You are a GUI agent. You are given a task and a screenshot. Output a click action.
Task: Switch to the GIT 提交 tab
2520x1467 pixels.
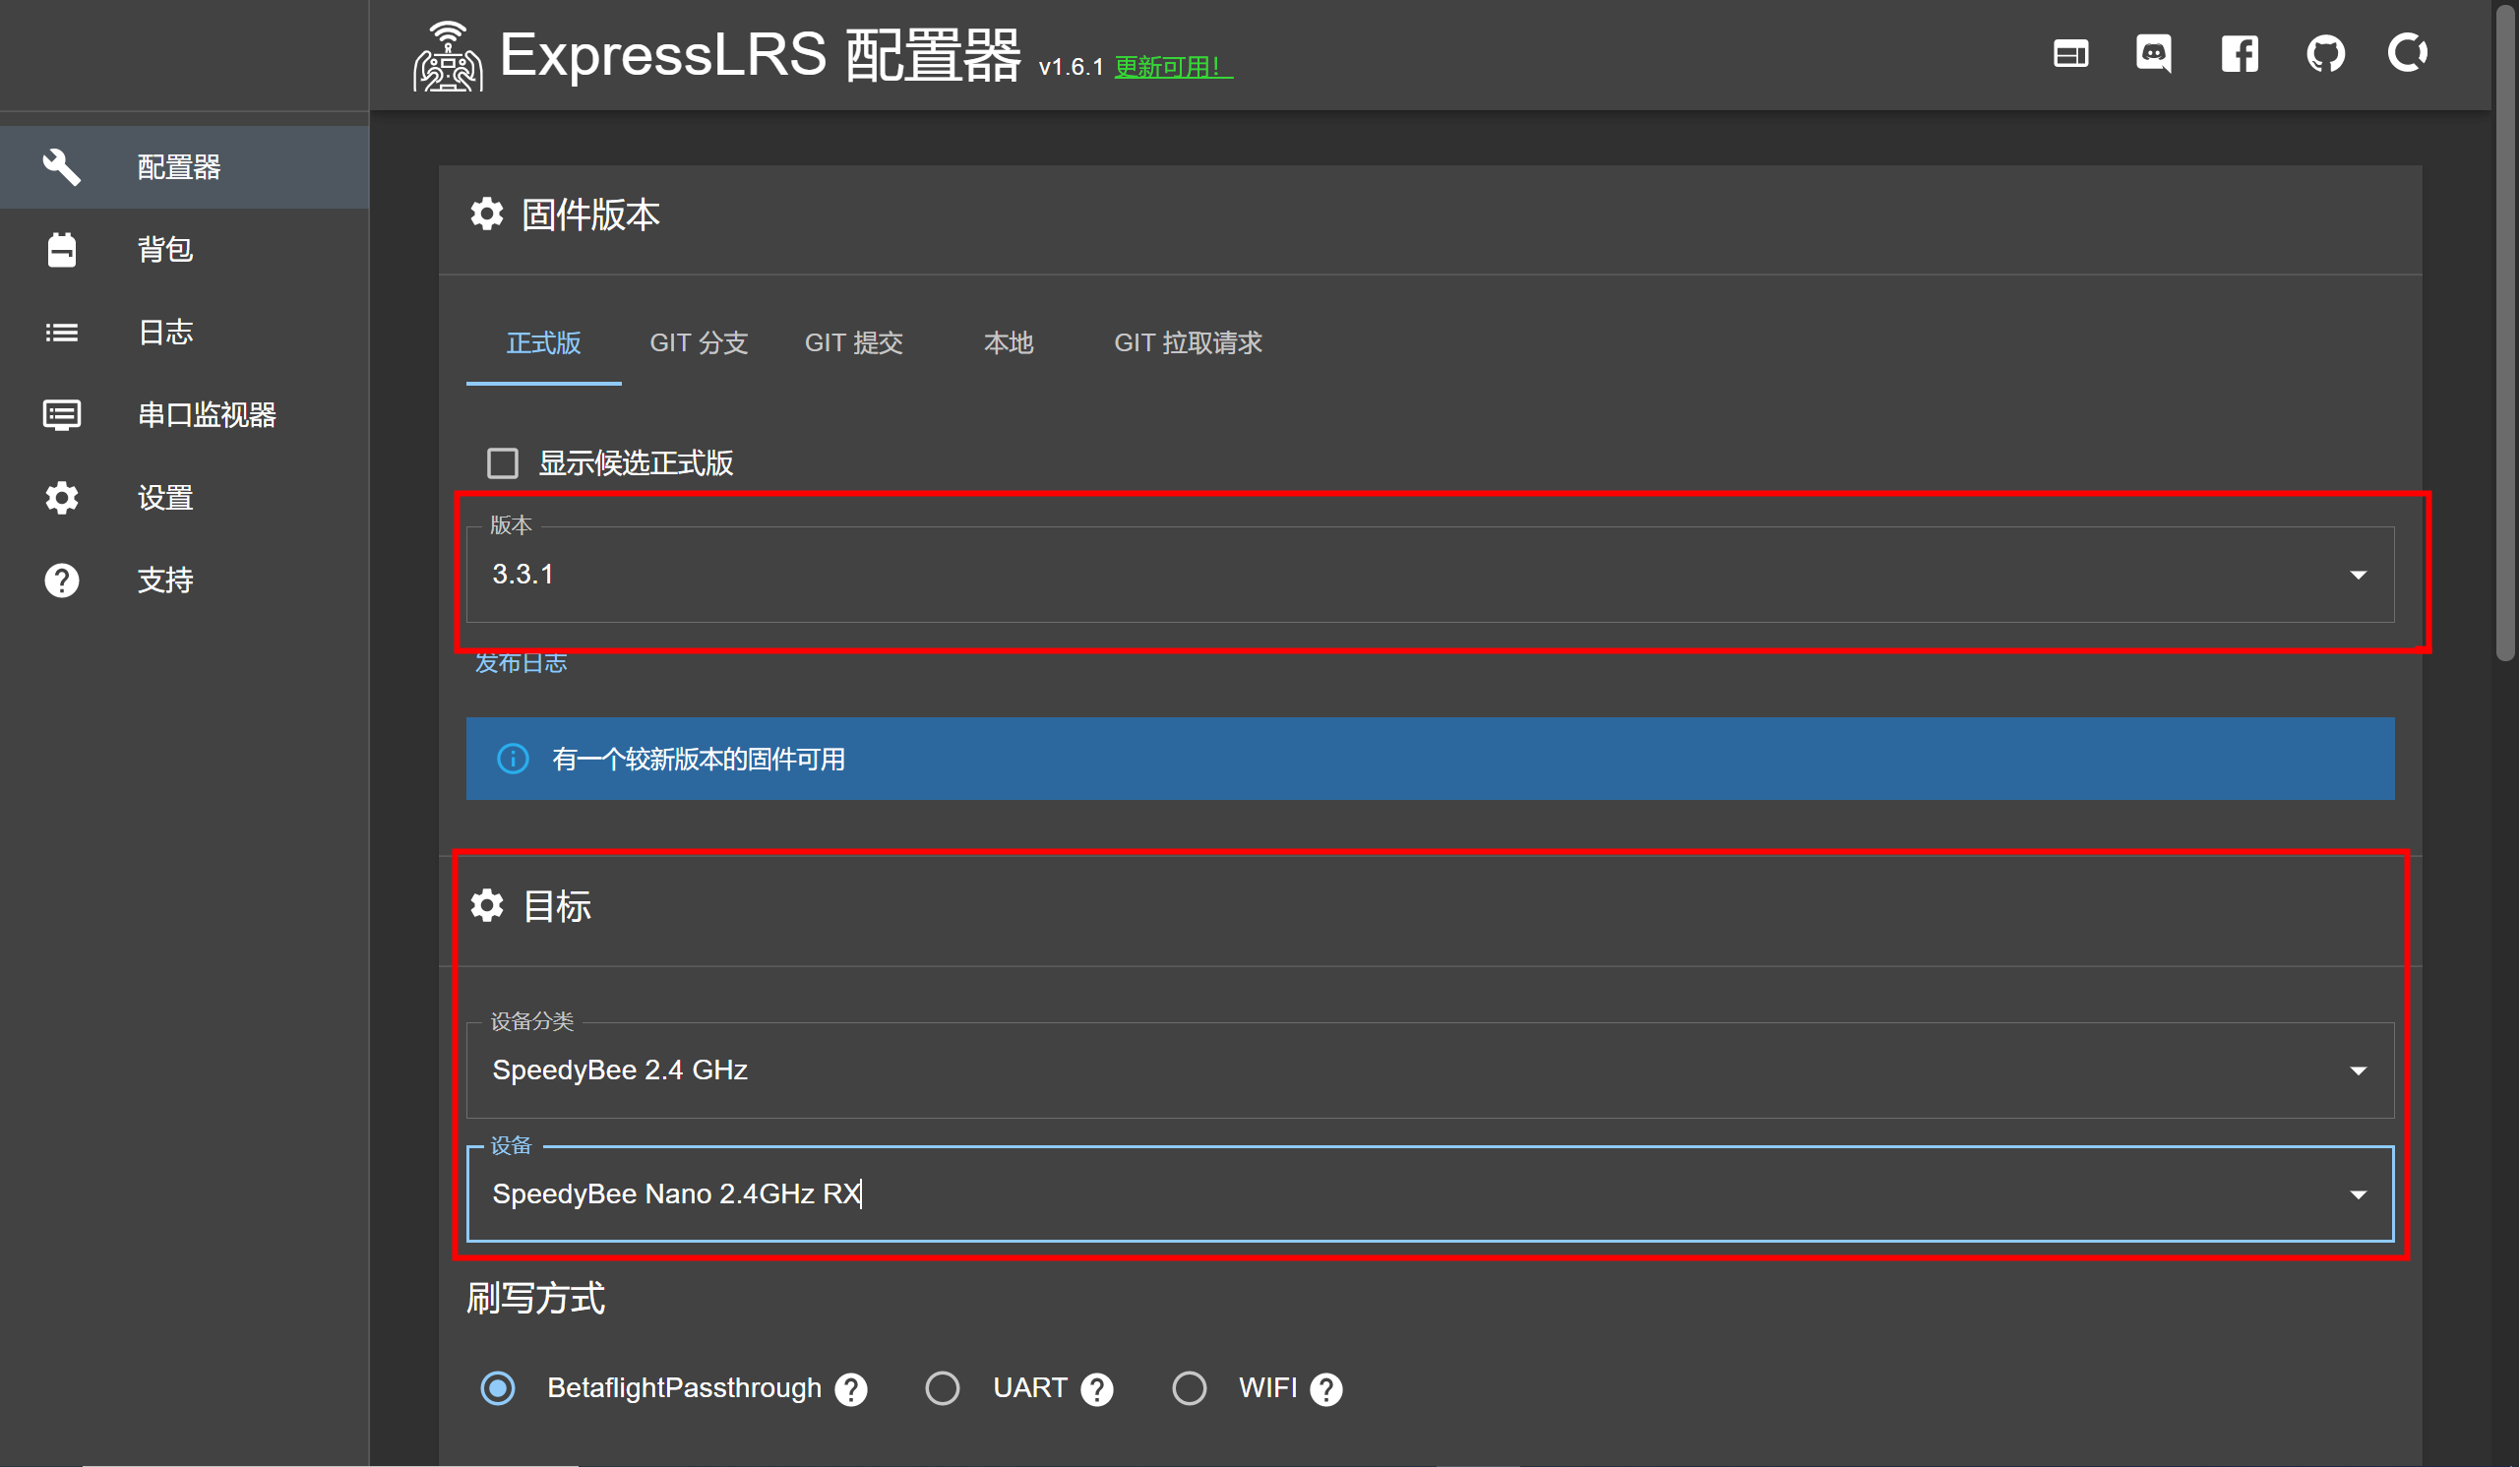pyautogui.click(x=854, y=343)
